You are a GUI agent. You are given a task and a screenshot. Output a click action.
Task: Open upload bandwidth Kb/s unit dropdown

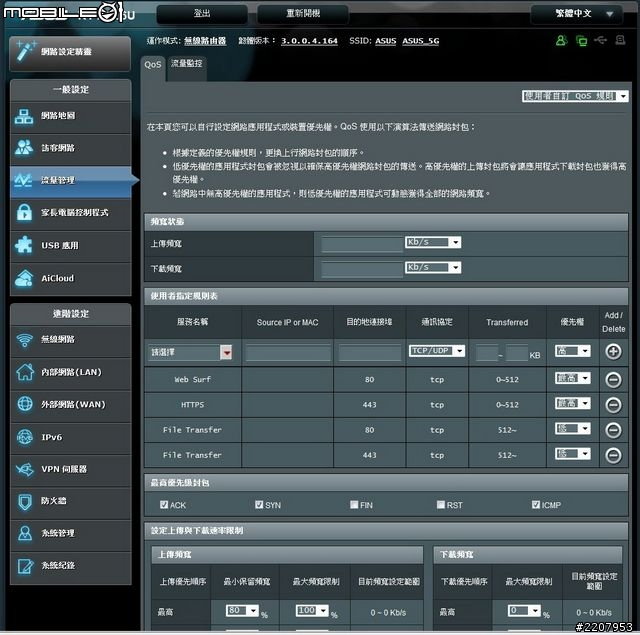pyautogui.click(x=433, y=242)
